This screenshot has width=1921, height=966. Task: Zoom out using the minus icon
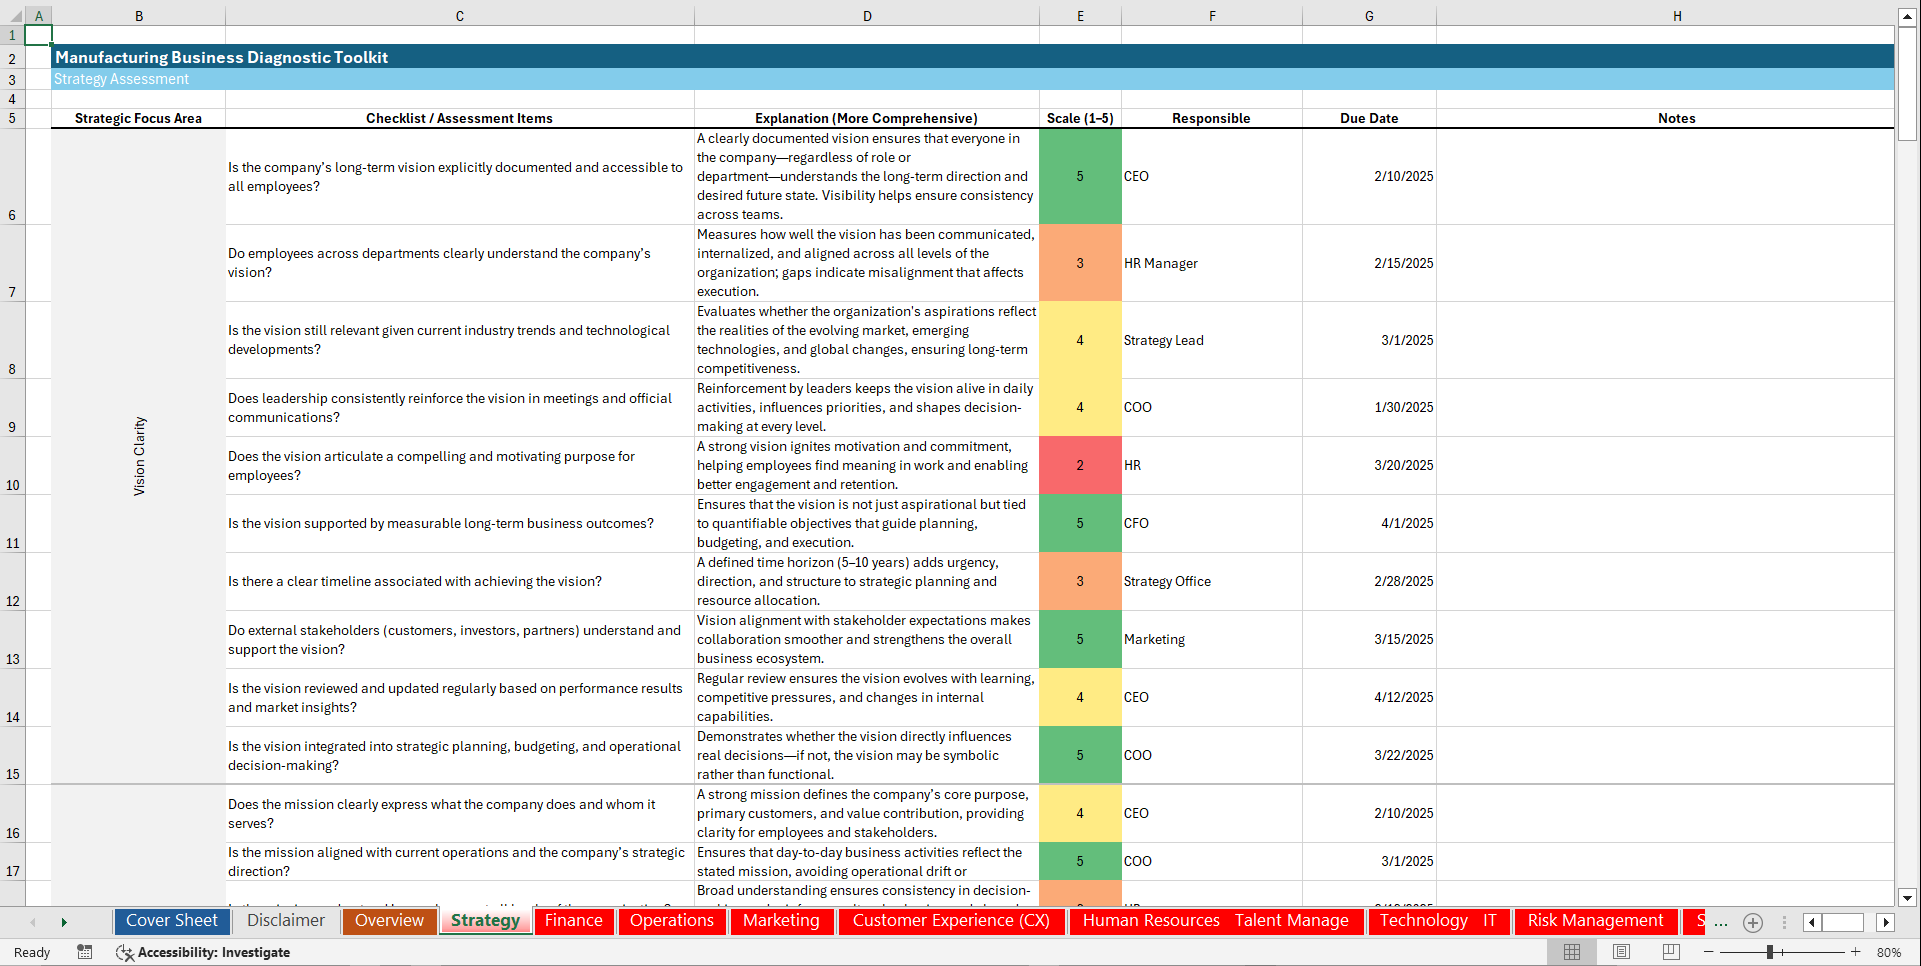pos(1706,952)
